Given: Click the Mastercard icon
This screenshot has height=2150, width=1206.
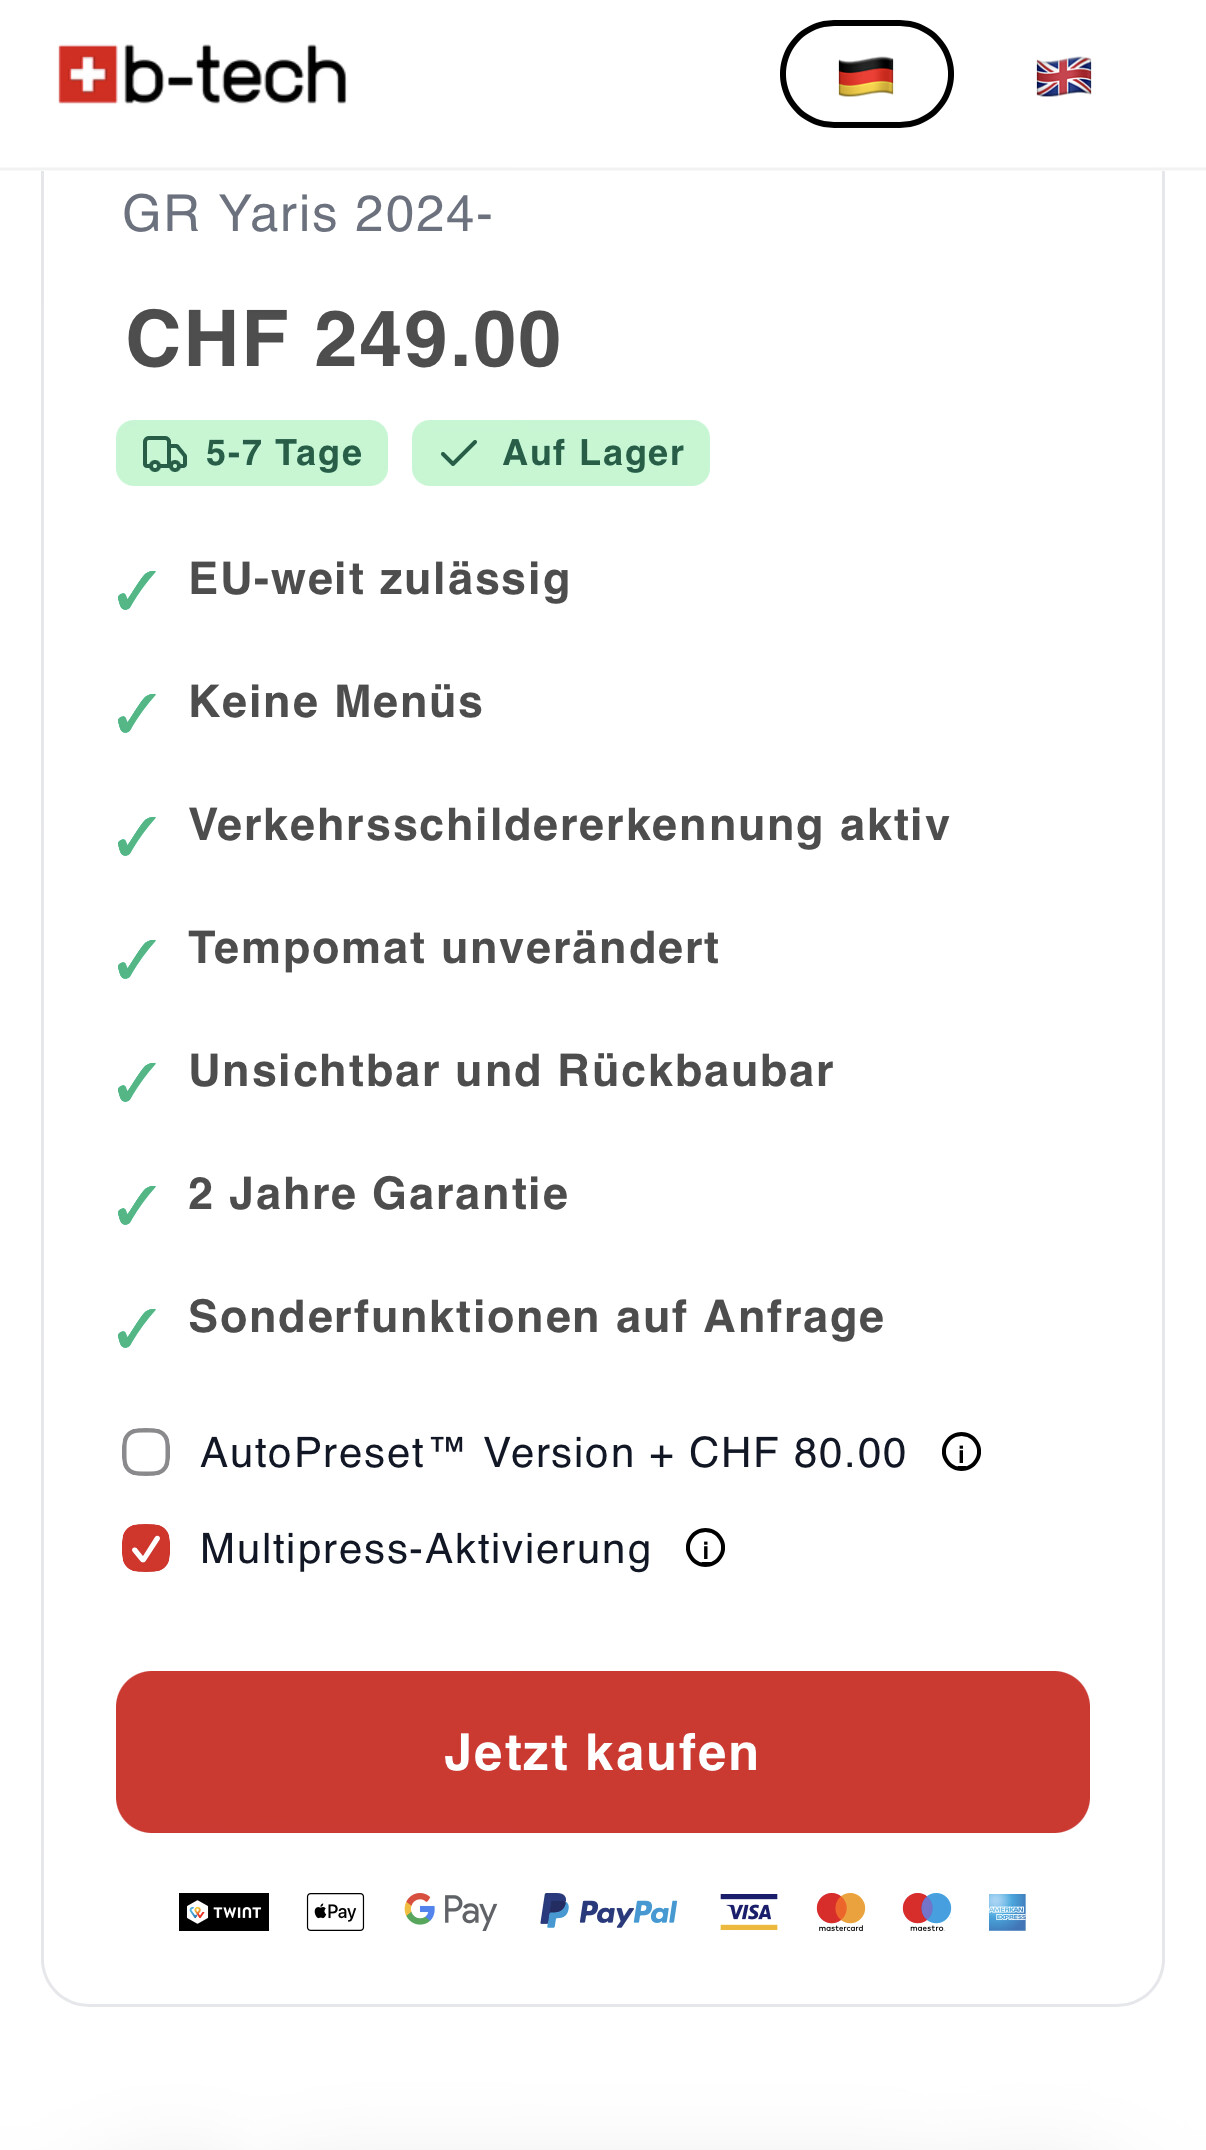Looking at the screenshot, I should (x=841, y=1912).
